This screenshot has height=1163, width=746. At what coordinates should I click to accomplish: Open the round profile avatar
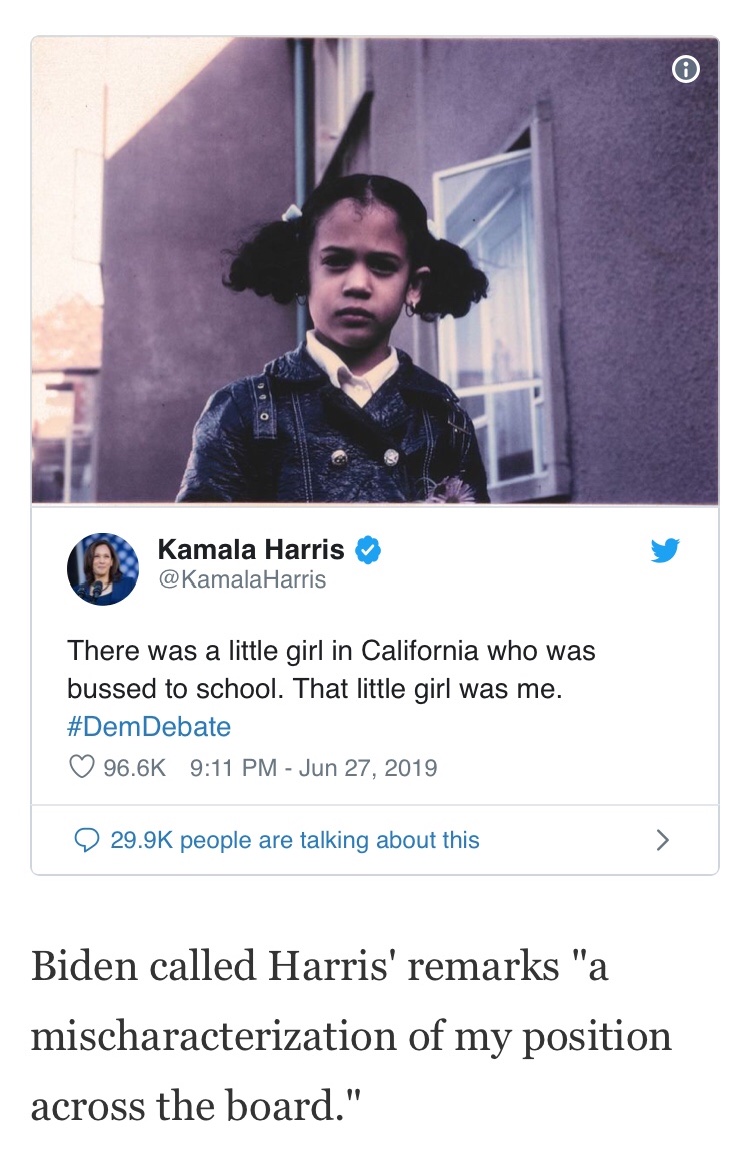[103, 568]
